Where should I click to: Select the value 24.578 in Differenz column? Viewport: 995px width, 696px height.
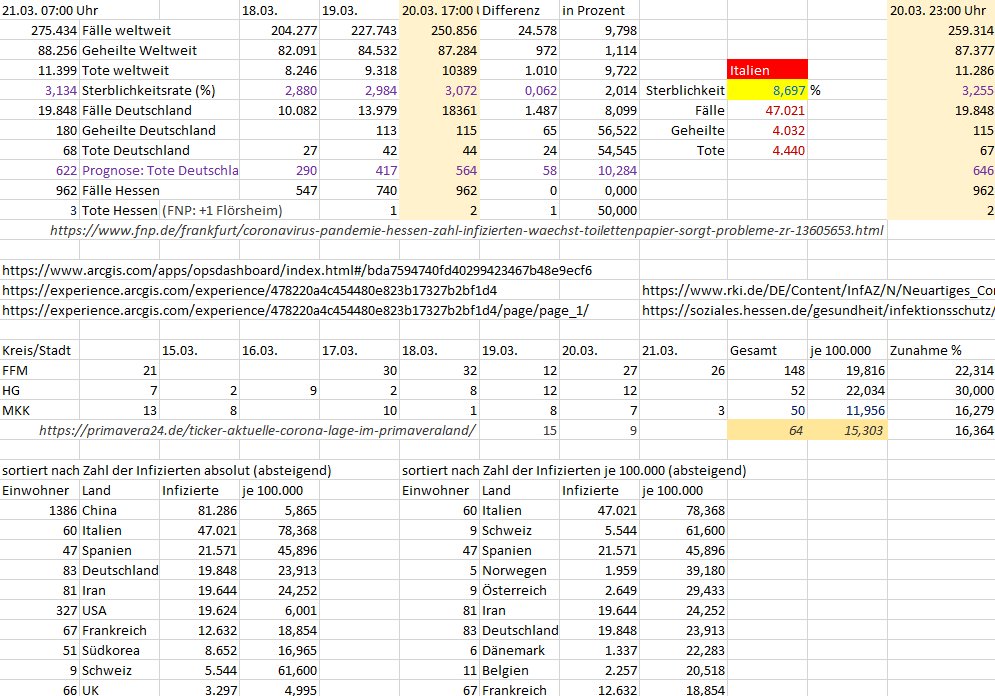click(x=519, y=30)
